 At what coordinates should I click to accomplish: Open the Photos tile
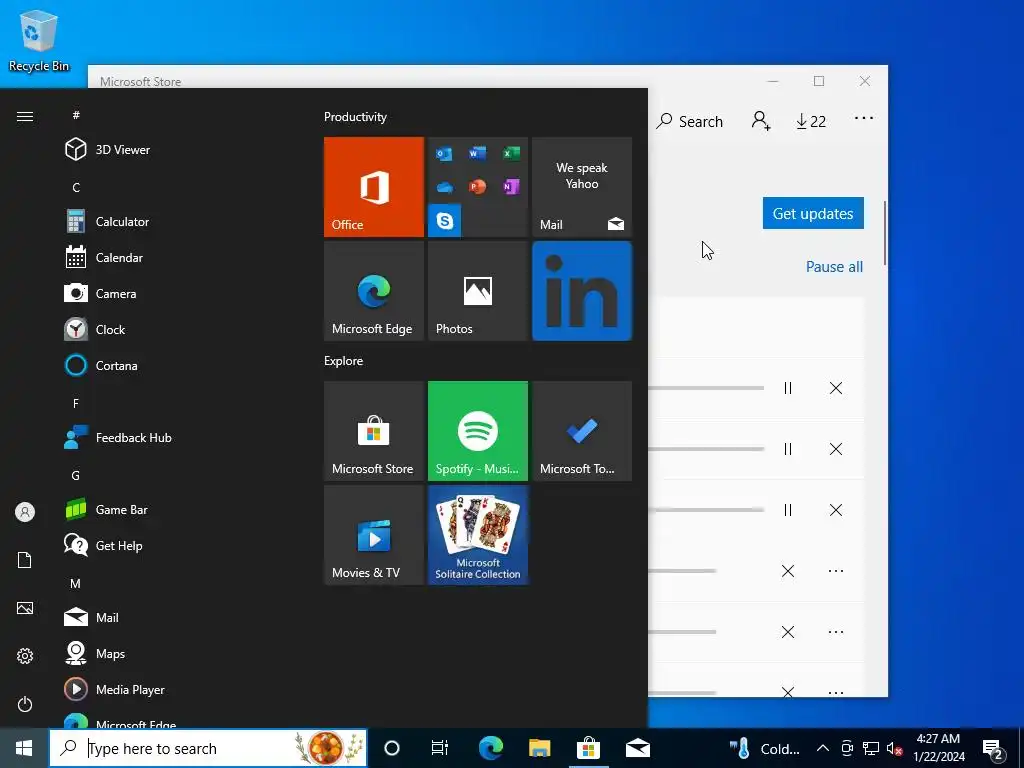click(477, 291)
